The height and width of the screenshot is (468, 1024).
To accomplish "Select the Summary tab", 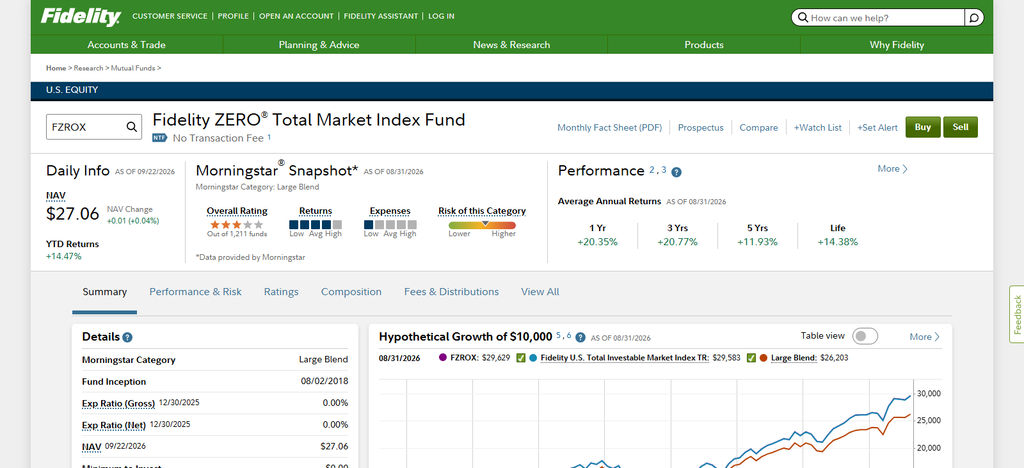I will click(104, 292).
